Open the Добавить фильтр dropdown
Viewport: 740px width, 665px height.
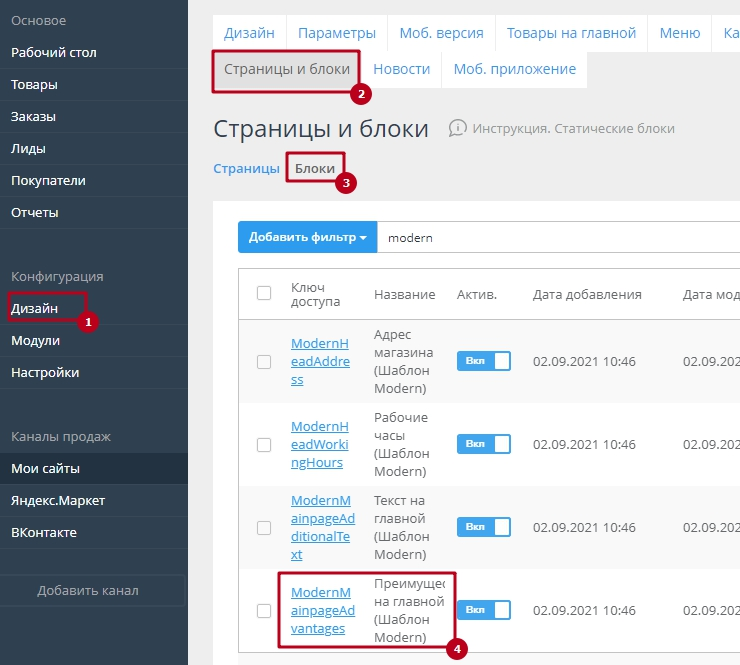point(307,238)
